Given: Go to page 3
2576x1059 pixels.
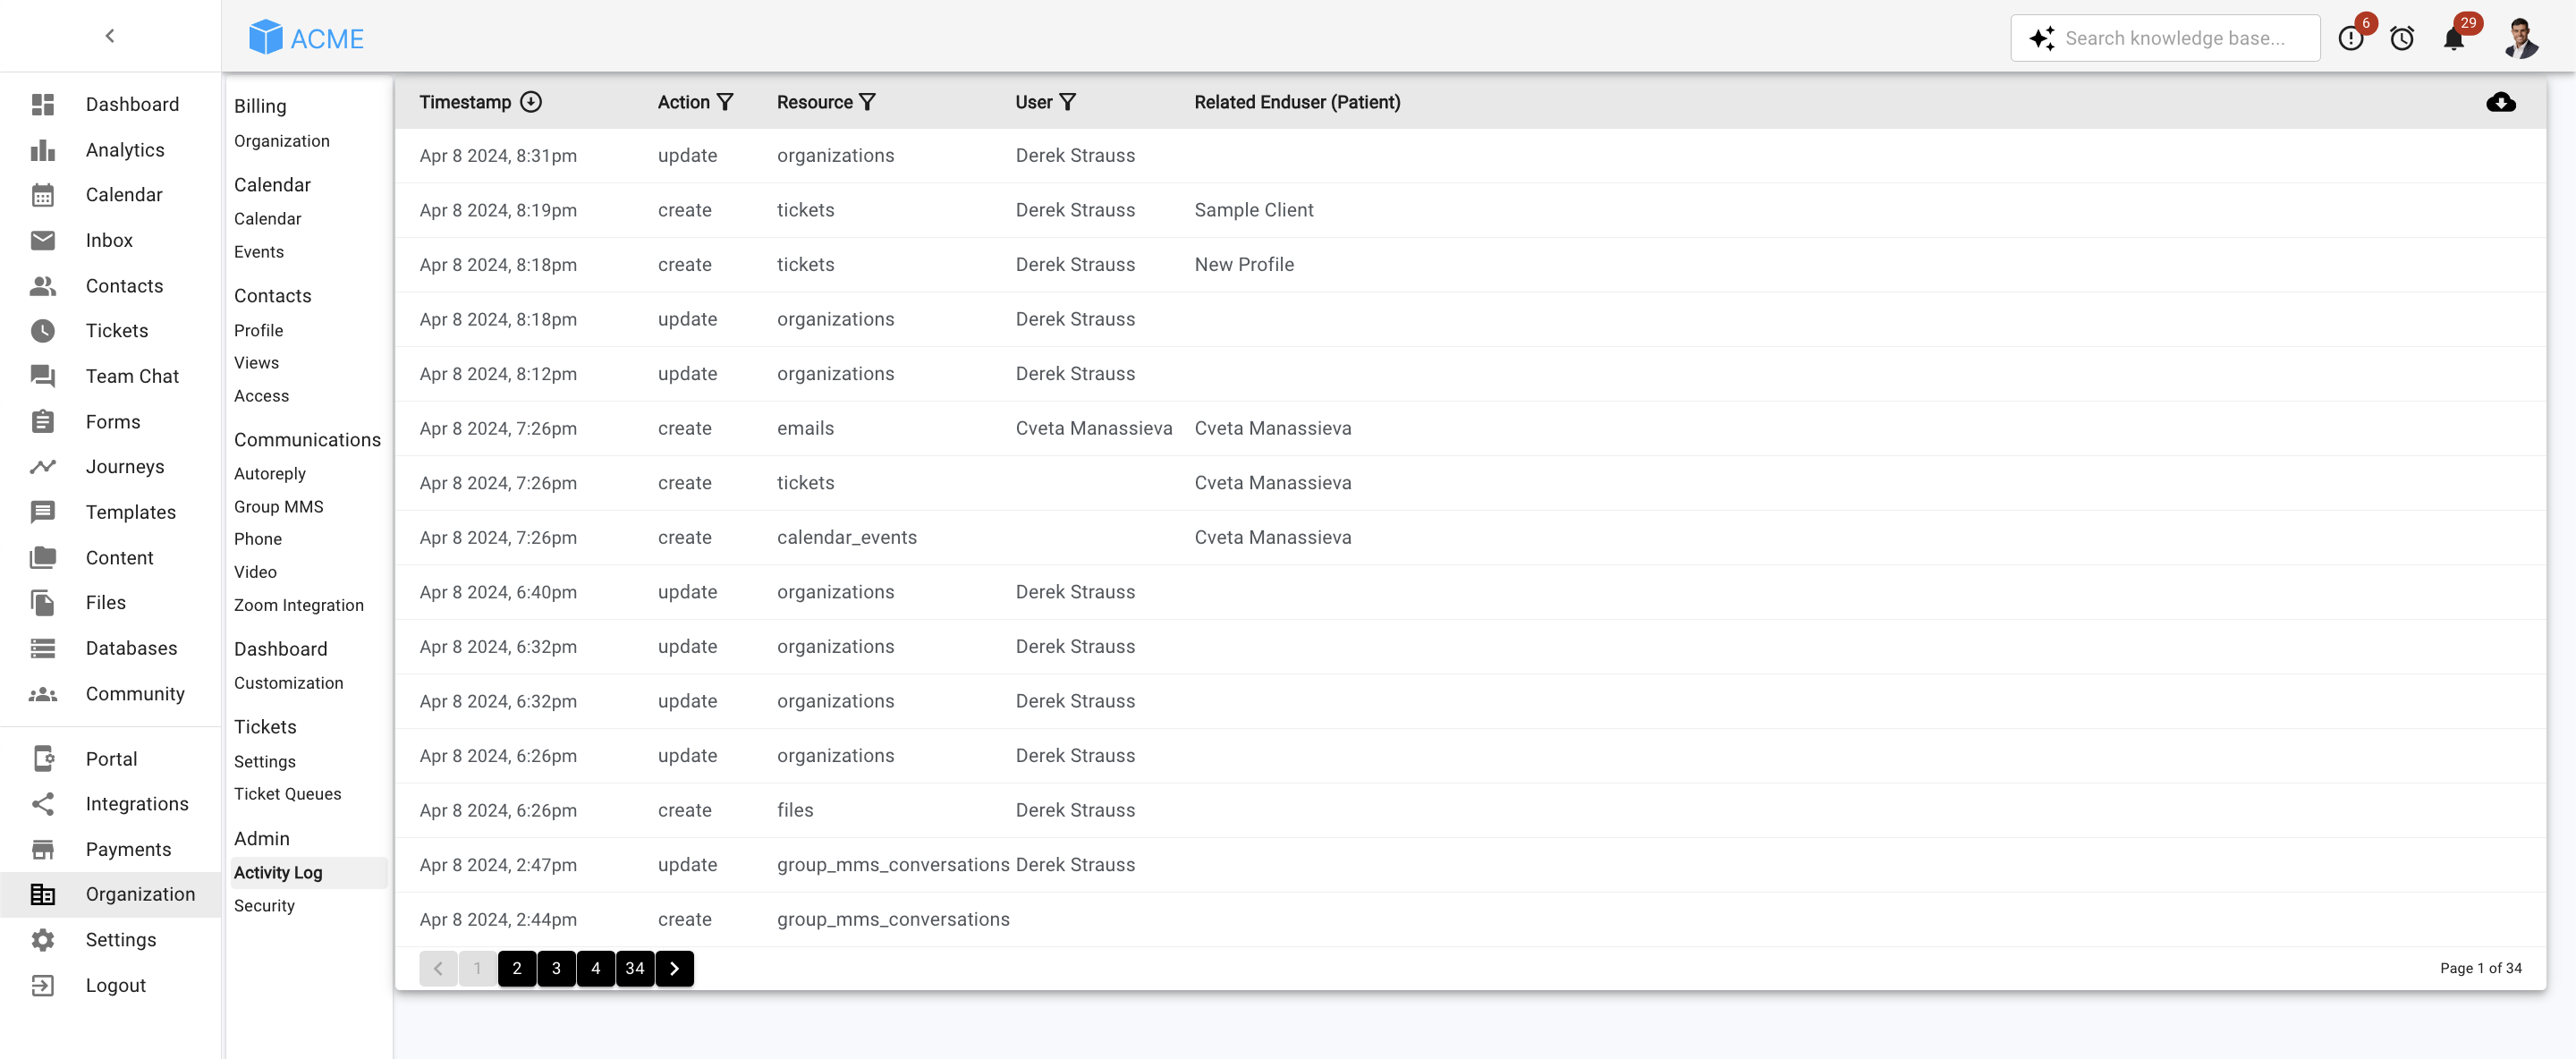Looking at the screenshot, I should [x=556, y=968].
